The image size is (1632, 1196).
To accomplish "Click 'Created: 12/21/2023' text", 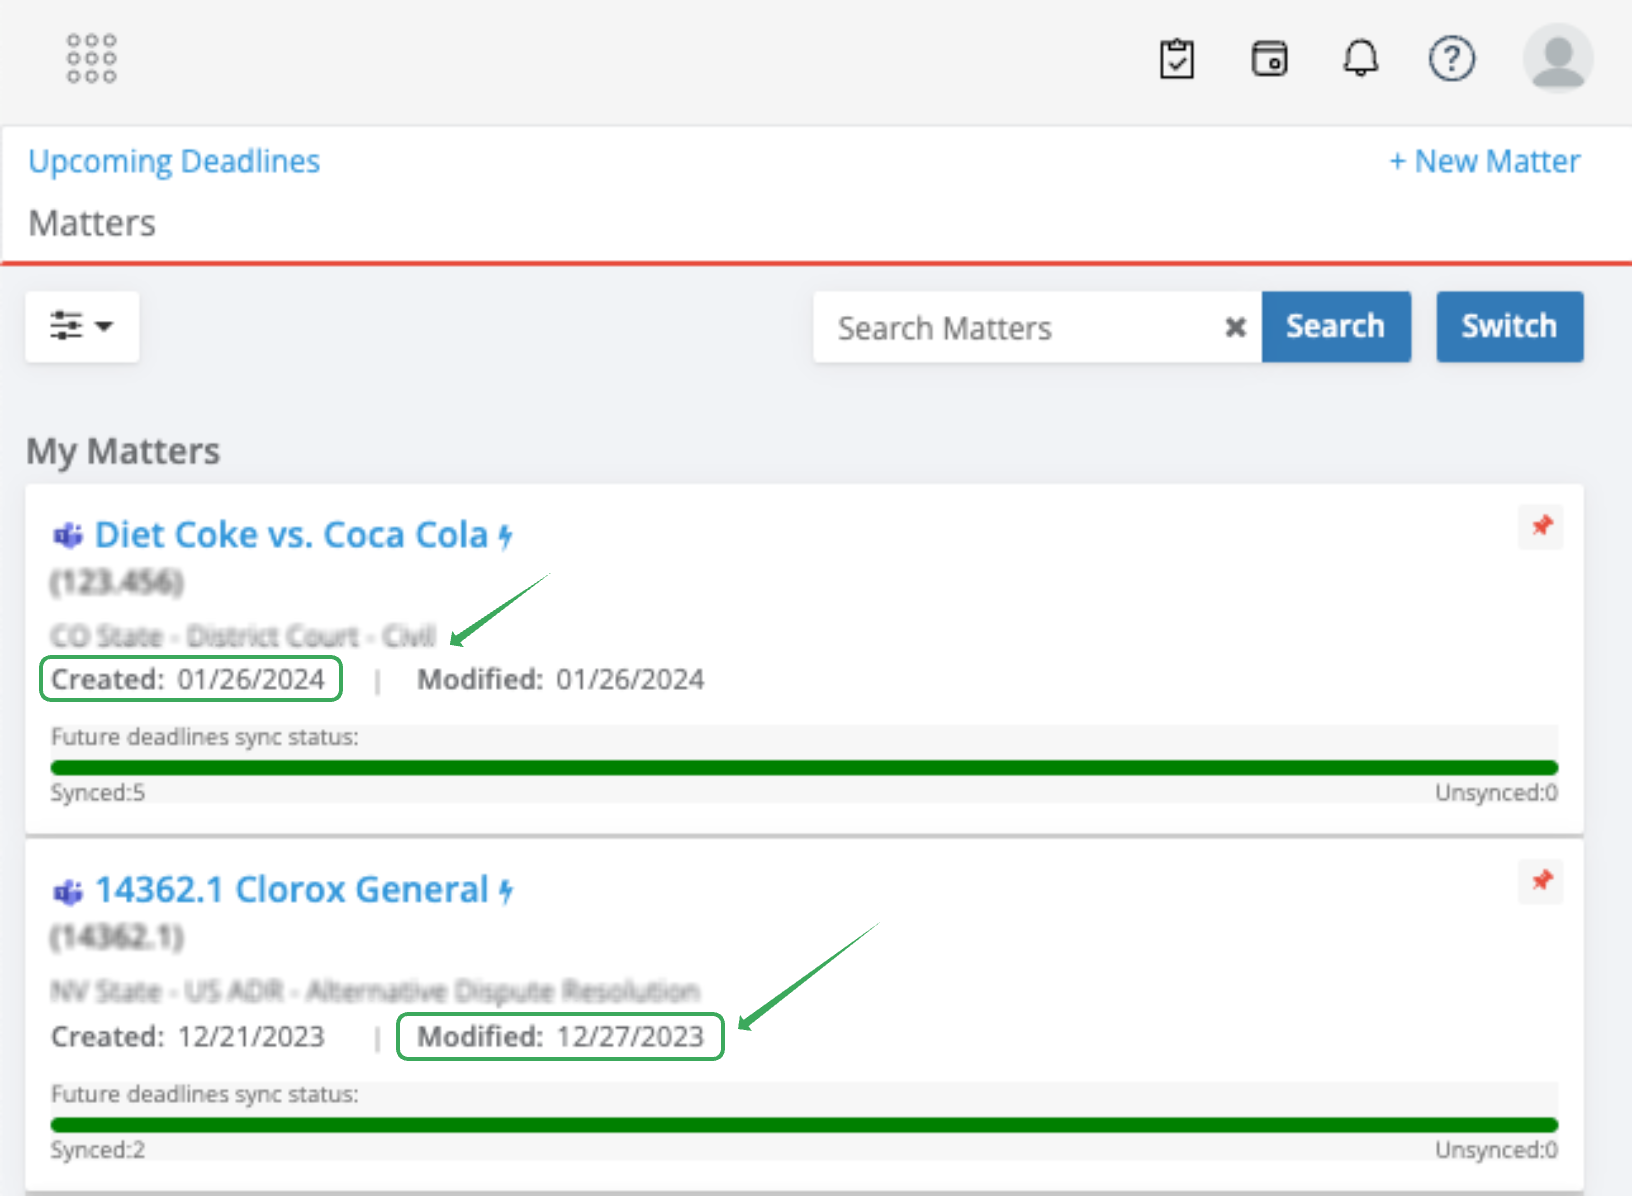I will [x=188, y=1036].
